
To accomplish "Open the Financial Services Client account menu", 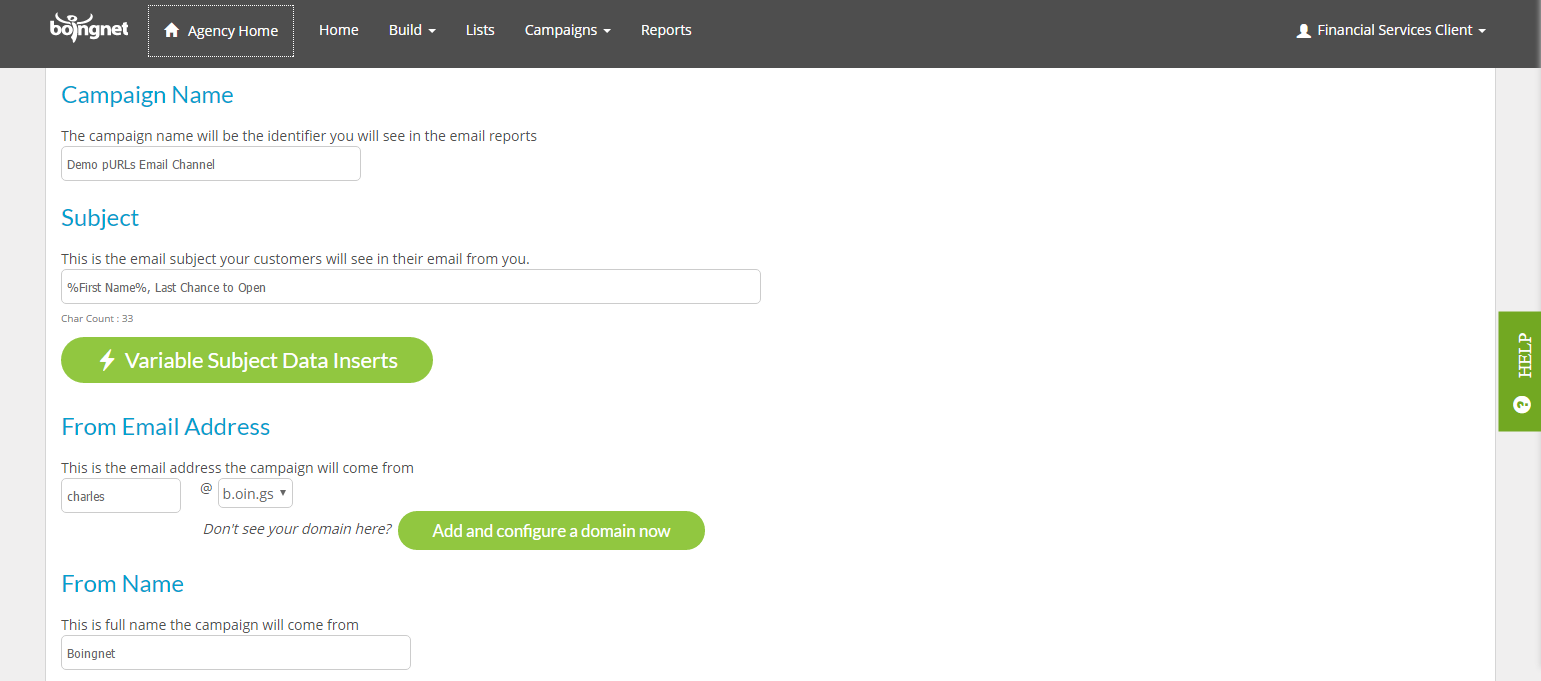I will (x=1391, y=30).
